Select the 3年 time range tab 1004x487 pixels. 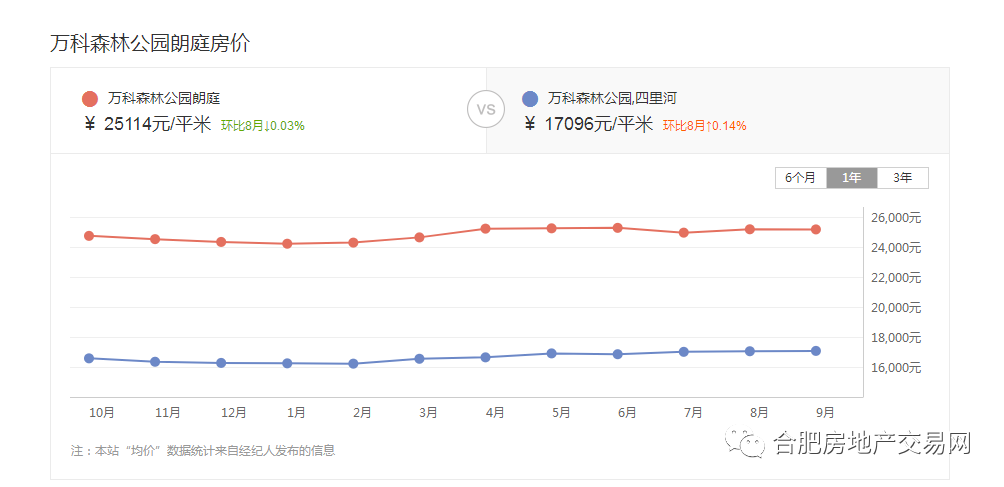tap(902, 178)
